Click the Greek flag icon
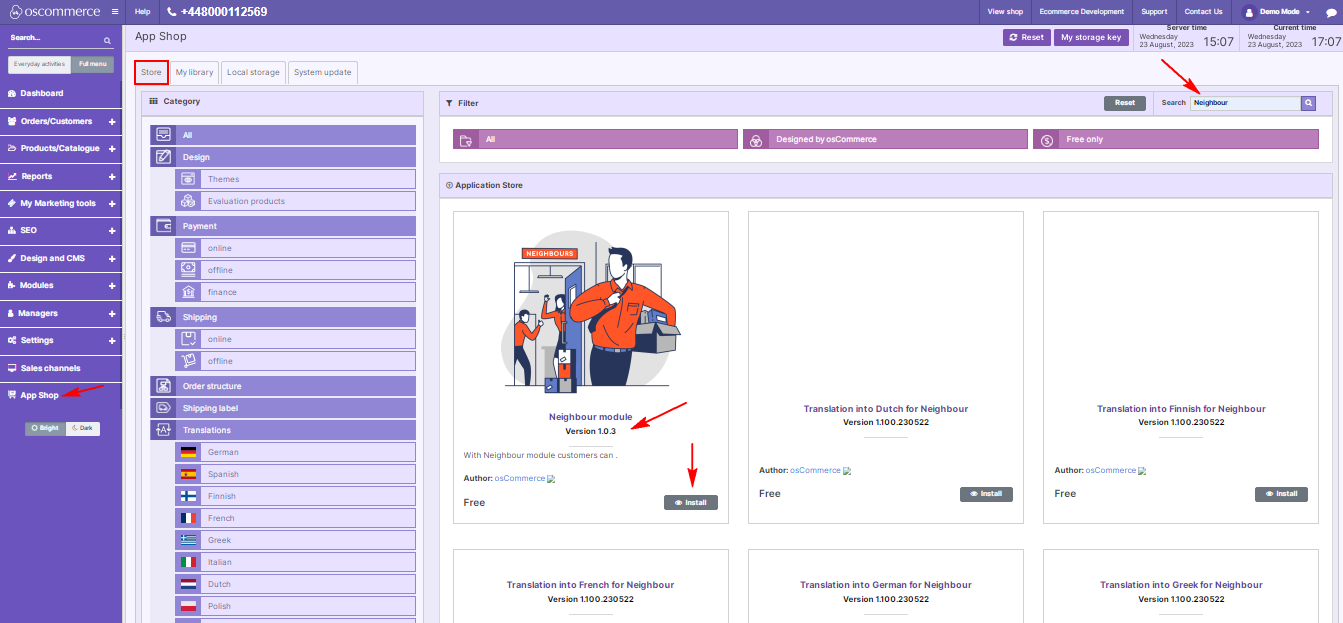The width and height of the screenshot is (1343, 623). (x=188, y=540)
